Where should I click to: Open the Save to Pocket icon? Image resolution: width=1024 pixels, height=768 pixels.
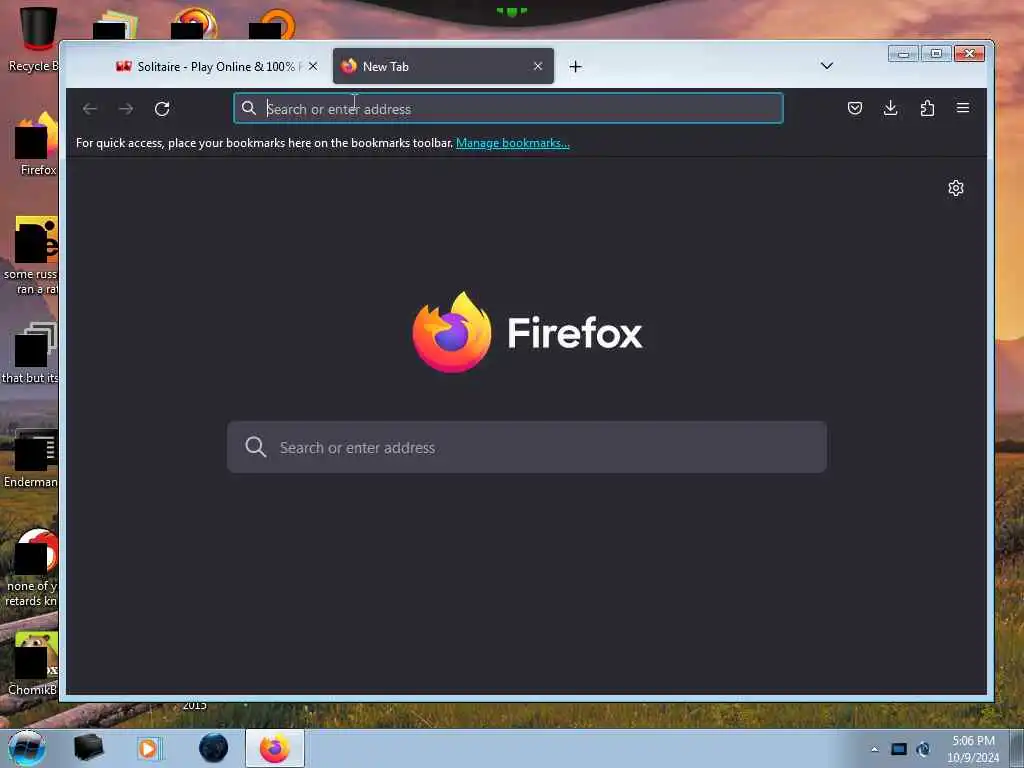[855, 108]
